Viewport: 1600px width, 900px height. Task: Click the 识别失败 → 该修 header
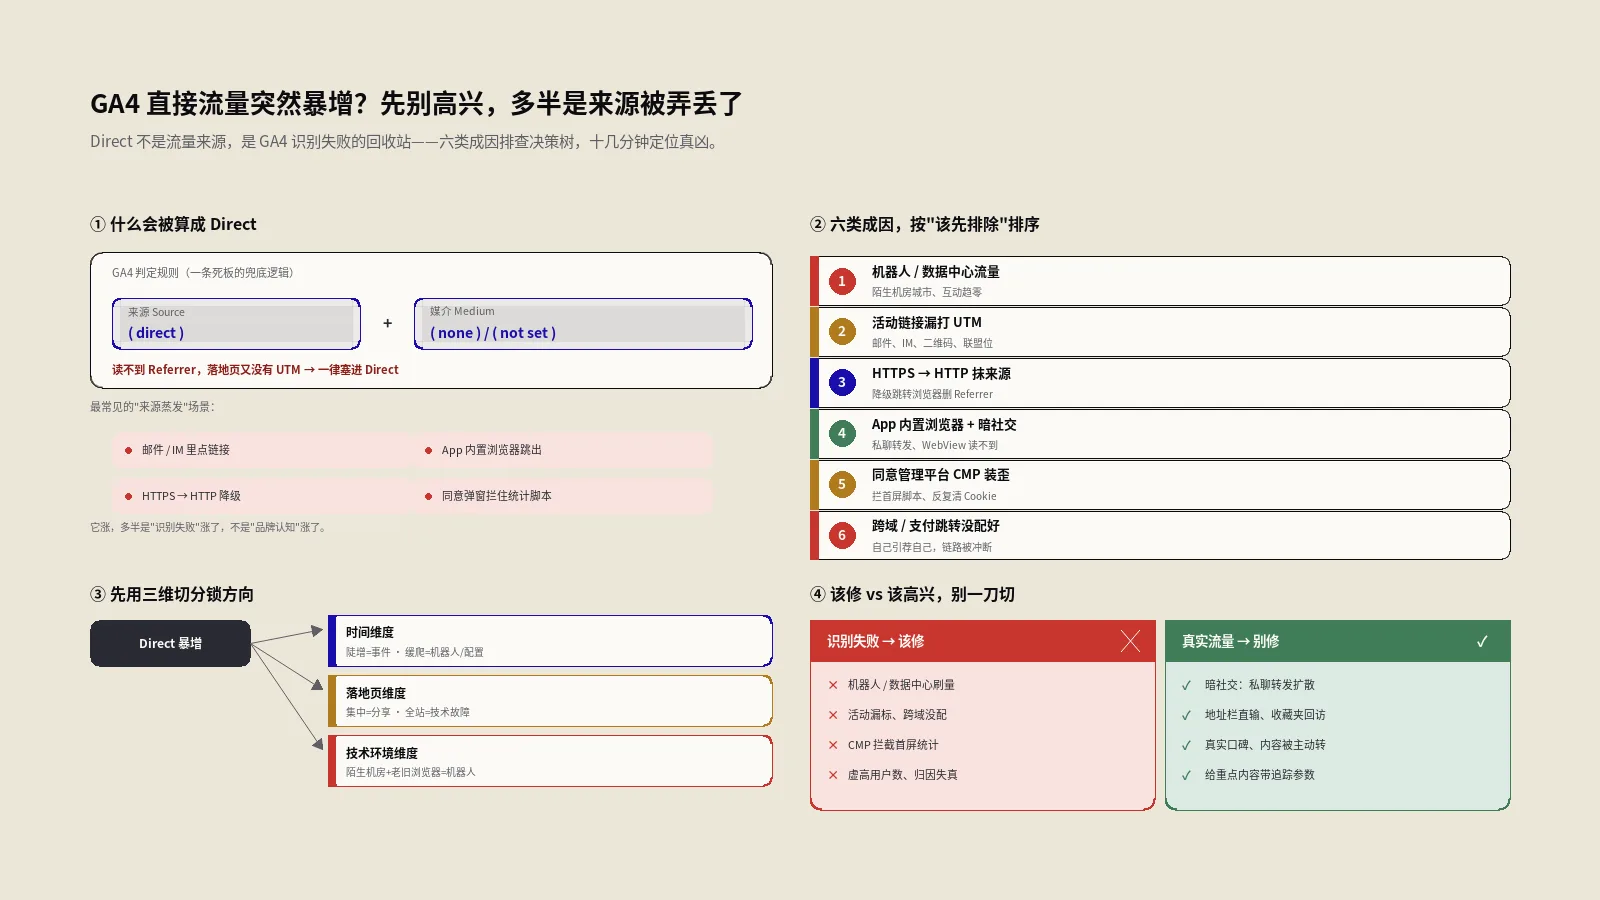[x=983, y=641]
